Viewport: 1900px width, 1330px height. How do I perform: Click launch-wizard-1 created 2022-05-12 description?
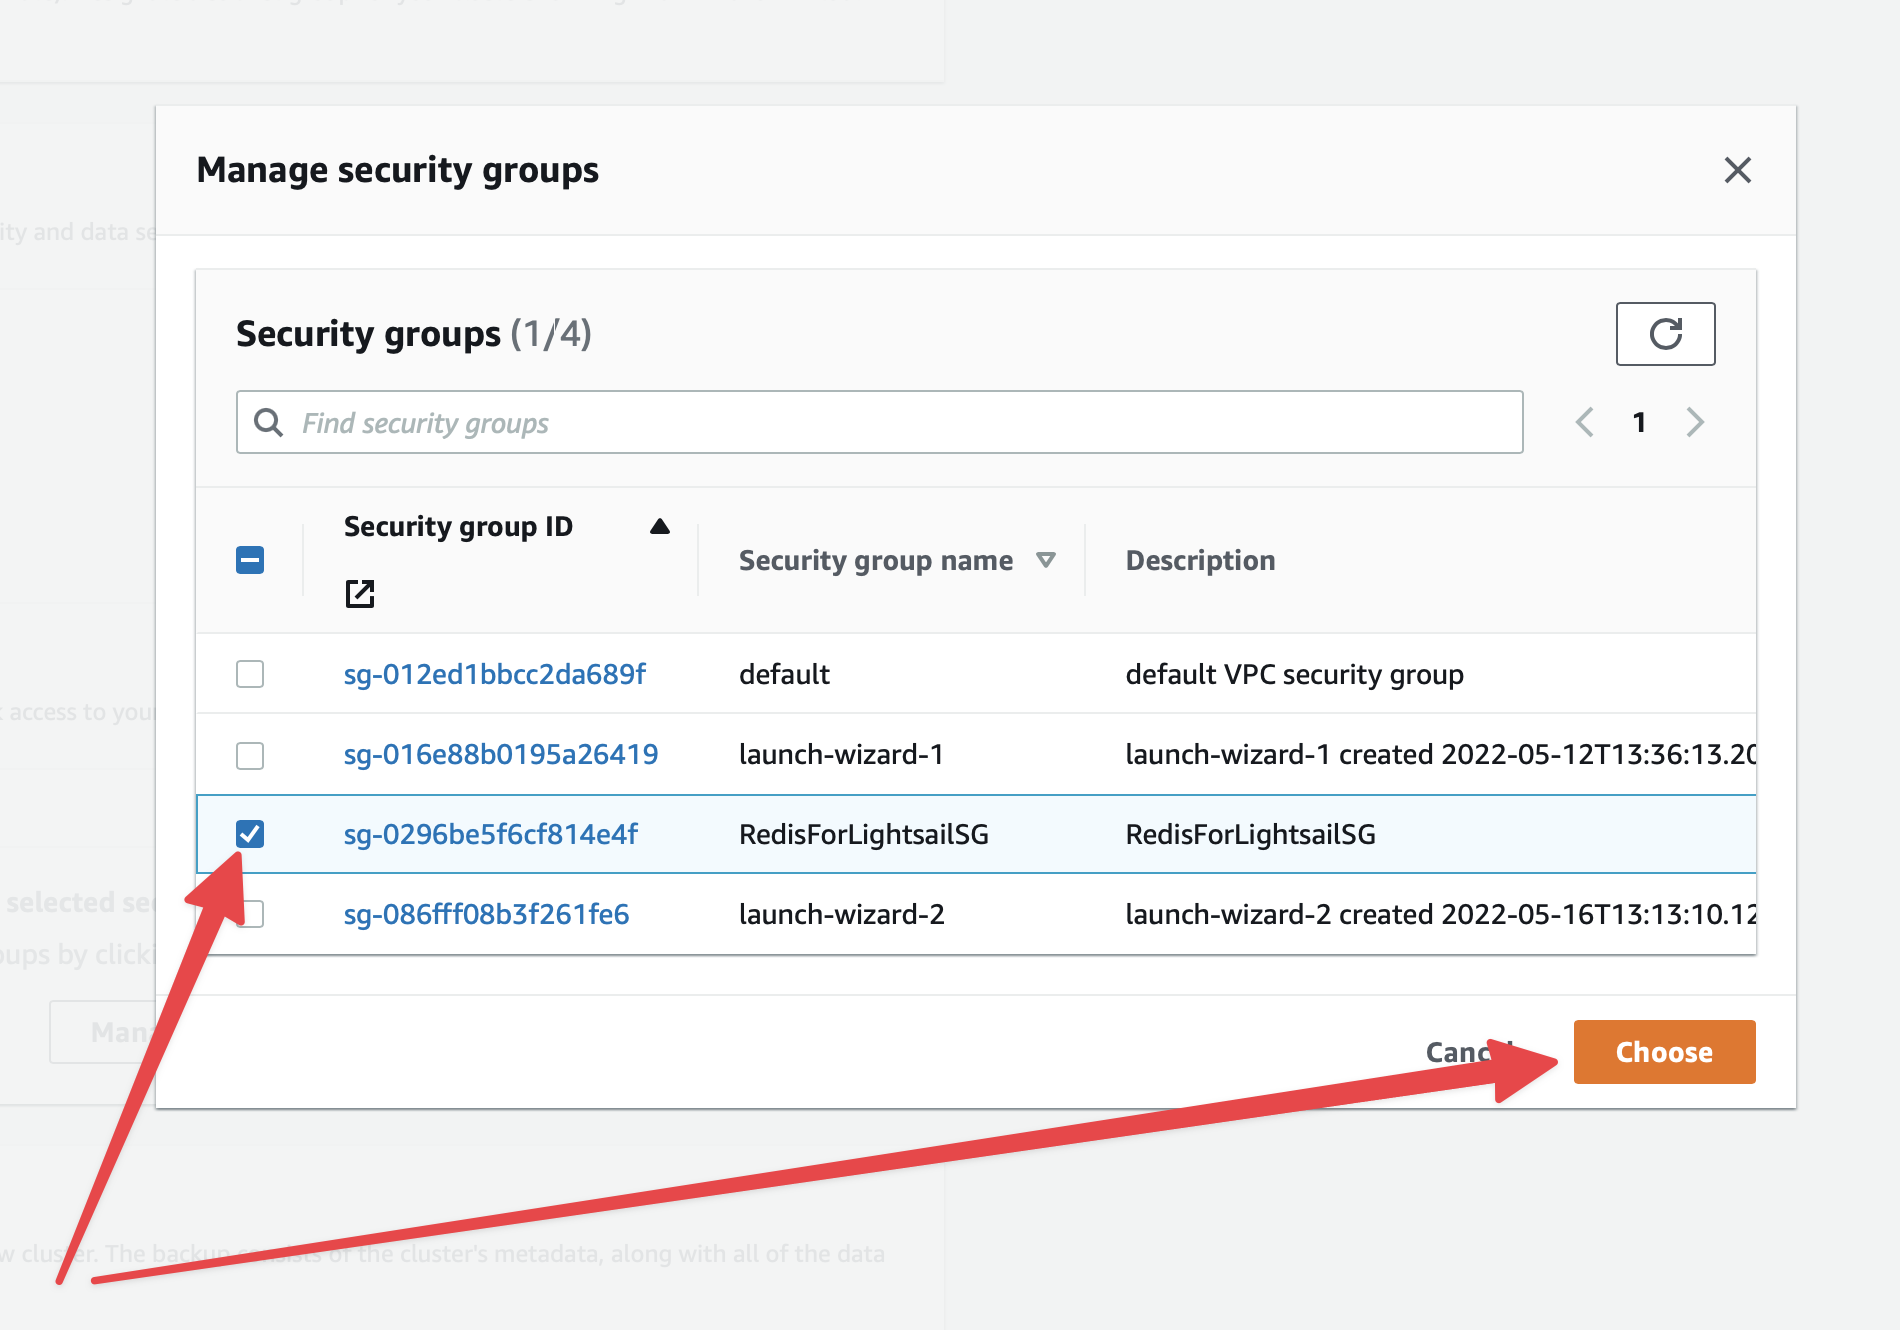[1441, 754]
